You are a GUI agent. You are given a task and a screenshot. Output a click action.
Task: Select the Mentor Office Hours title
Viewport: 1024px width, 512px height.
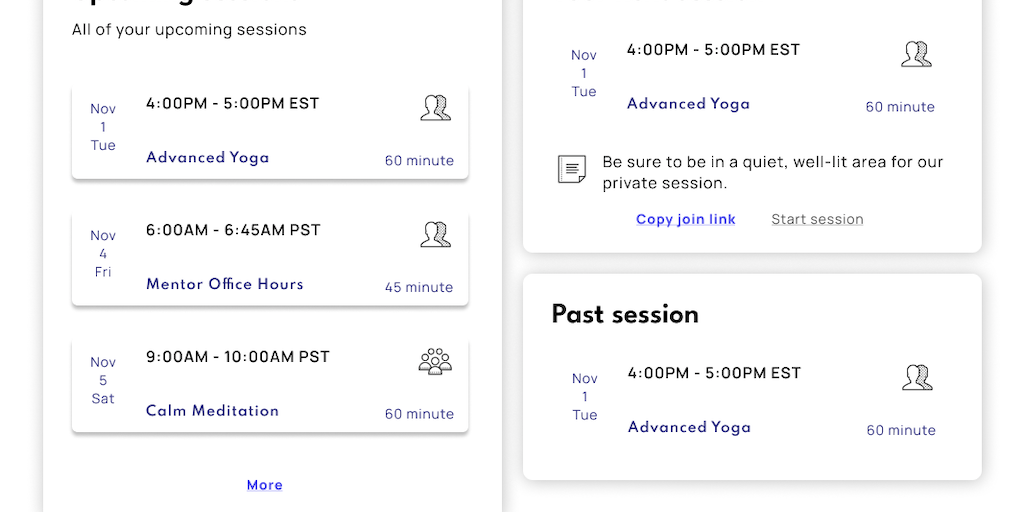[225, 284]
